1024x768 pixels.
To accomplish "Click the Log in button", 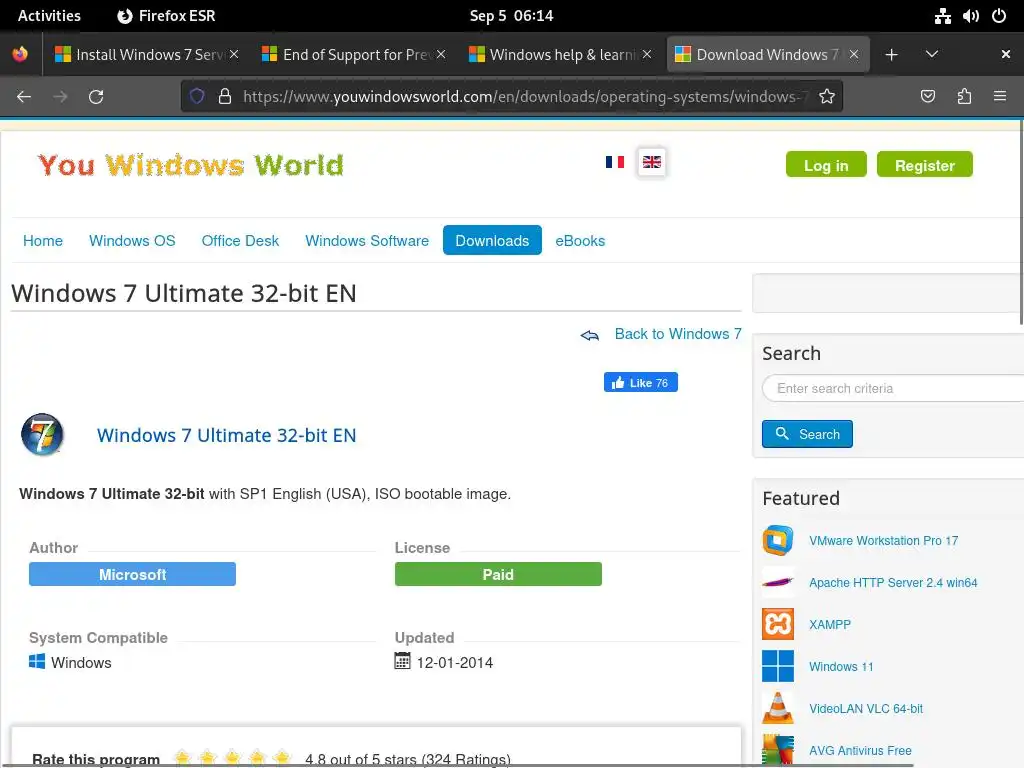I will pos(826,165).
